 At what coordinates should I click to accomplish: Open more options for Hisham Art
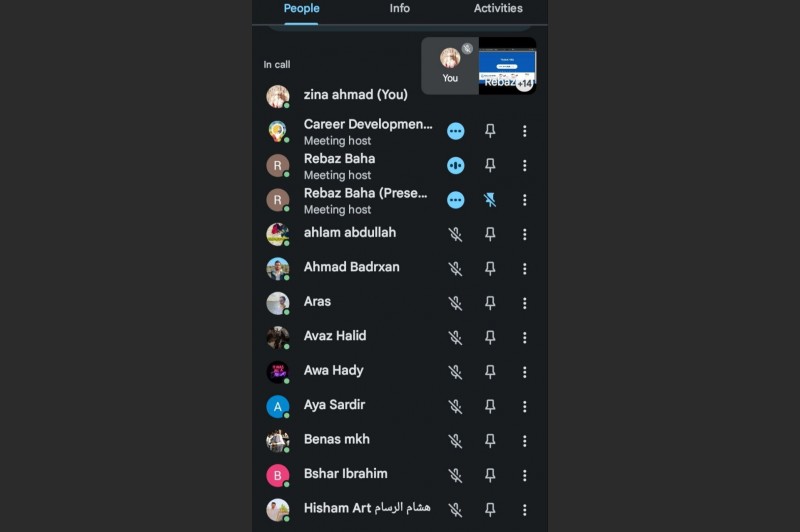pos(525,509)
